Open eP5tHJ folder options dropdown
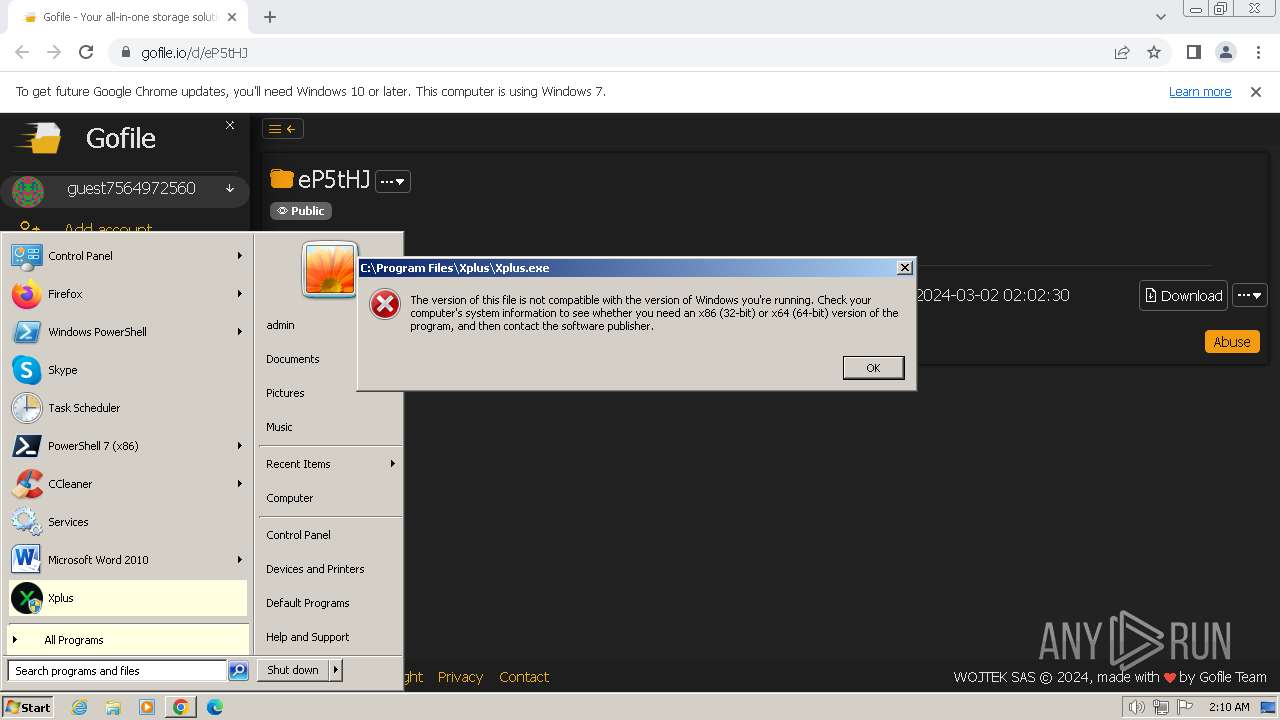This screenshot has width=1280, height=720. point(393,181)
